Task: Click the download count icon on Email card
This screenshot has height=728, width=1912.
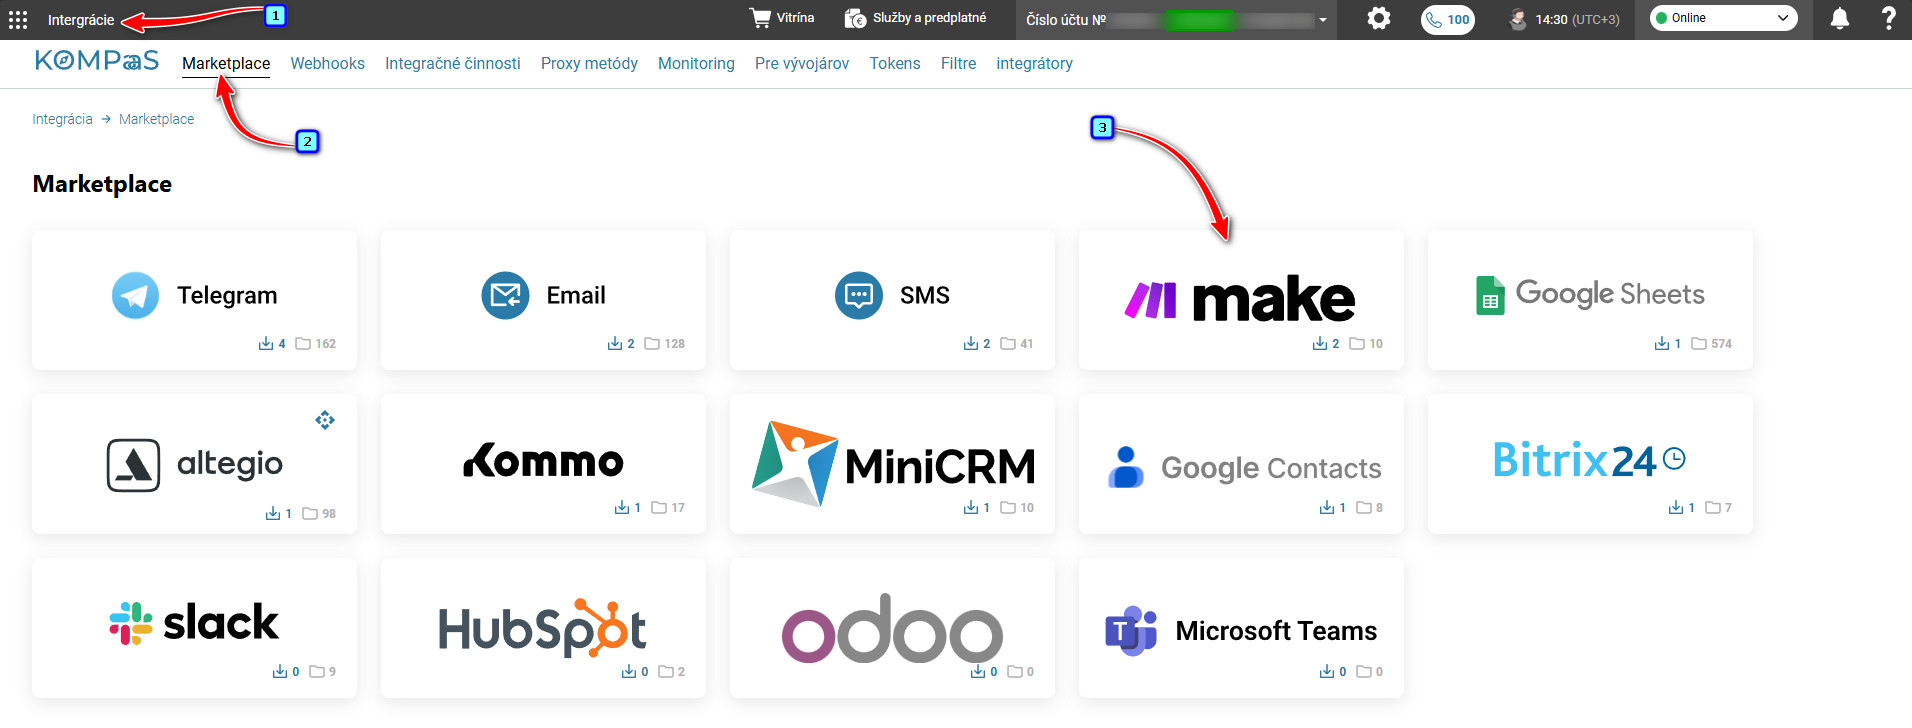Action: click(x=615, y=343)
